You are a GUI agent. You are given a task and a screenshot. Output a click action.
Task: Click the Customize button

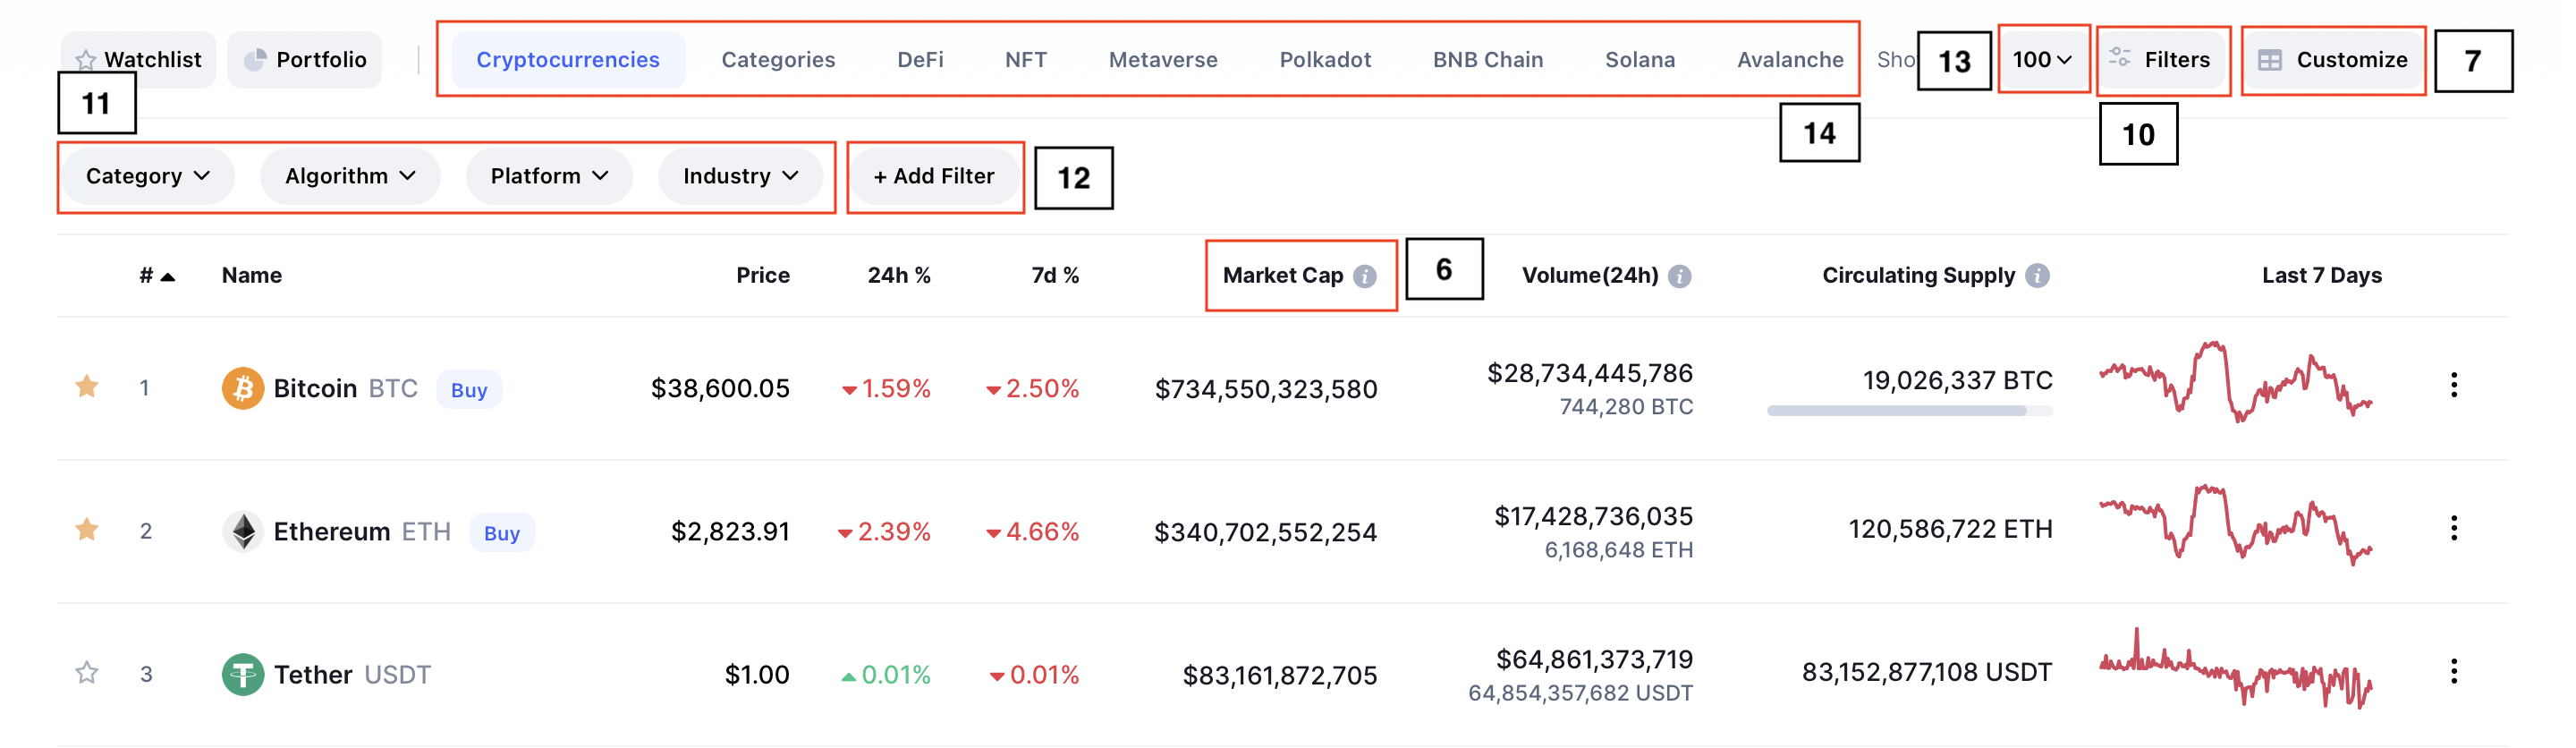[2333, 60]
